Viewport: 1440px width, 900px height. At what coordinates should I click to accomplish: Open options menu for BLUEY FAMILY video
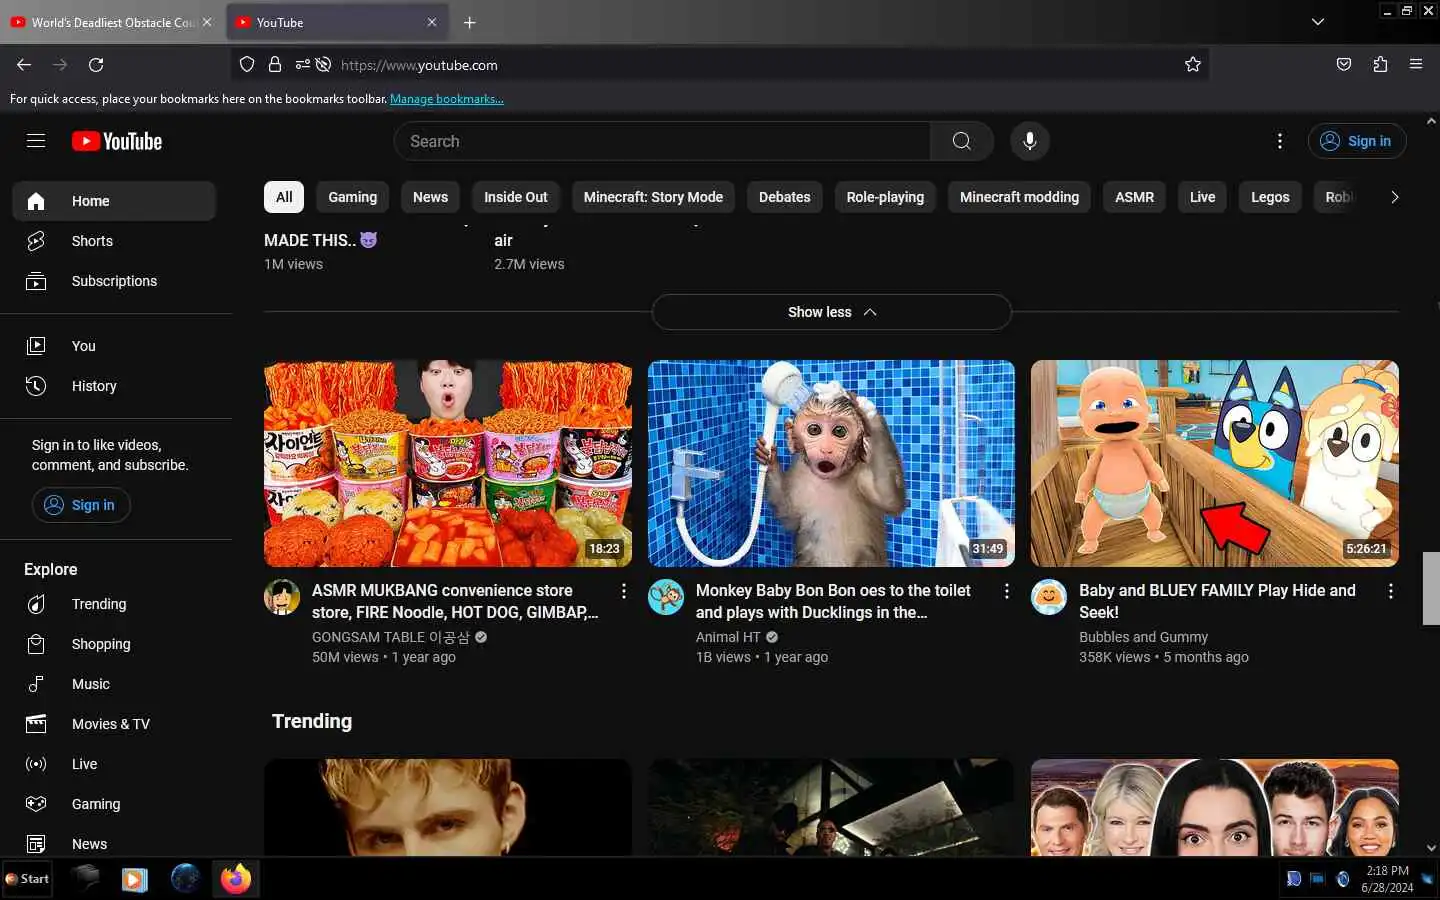pos(1390,591)
